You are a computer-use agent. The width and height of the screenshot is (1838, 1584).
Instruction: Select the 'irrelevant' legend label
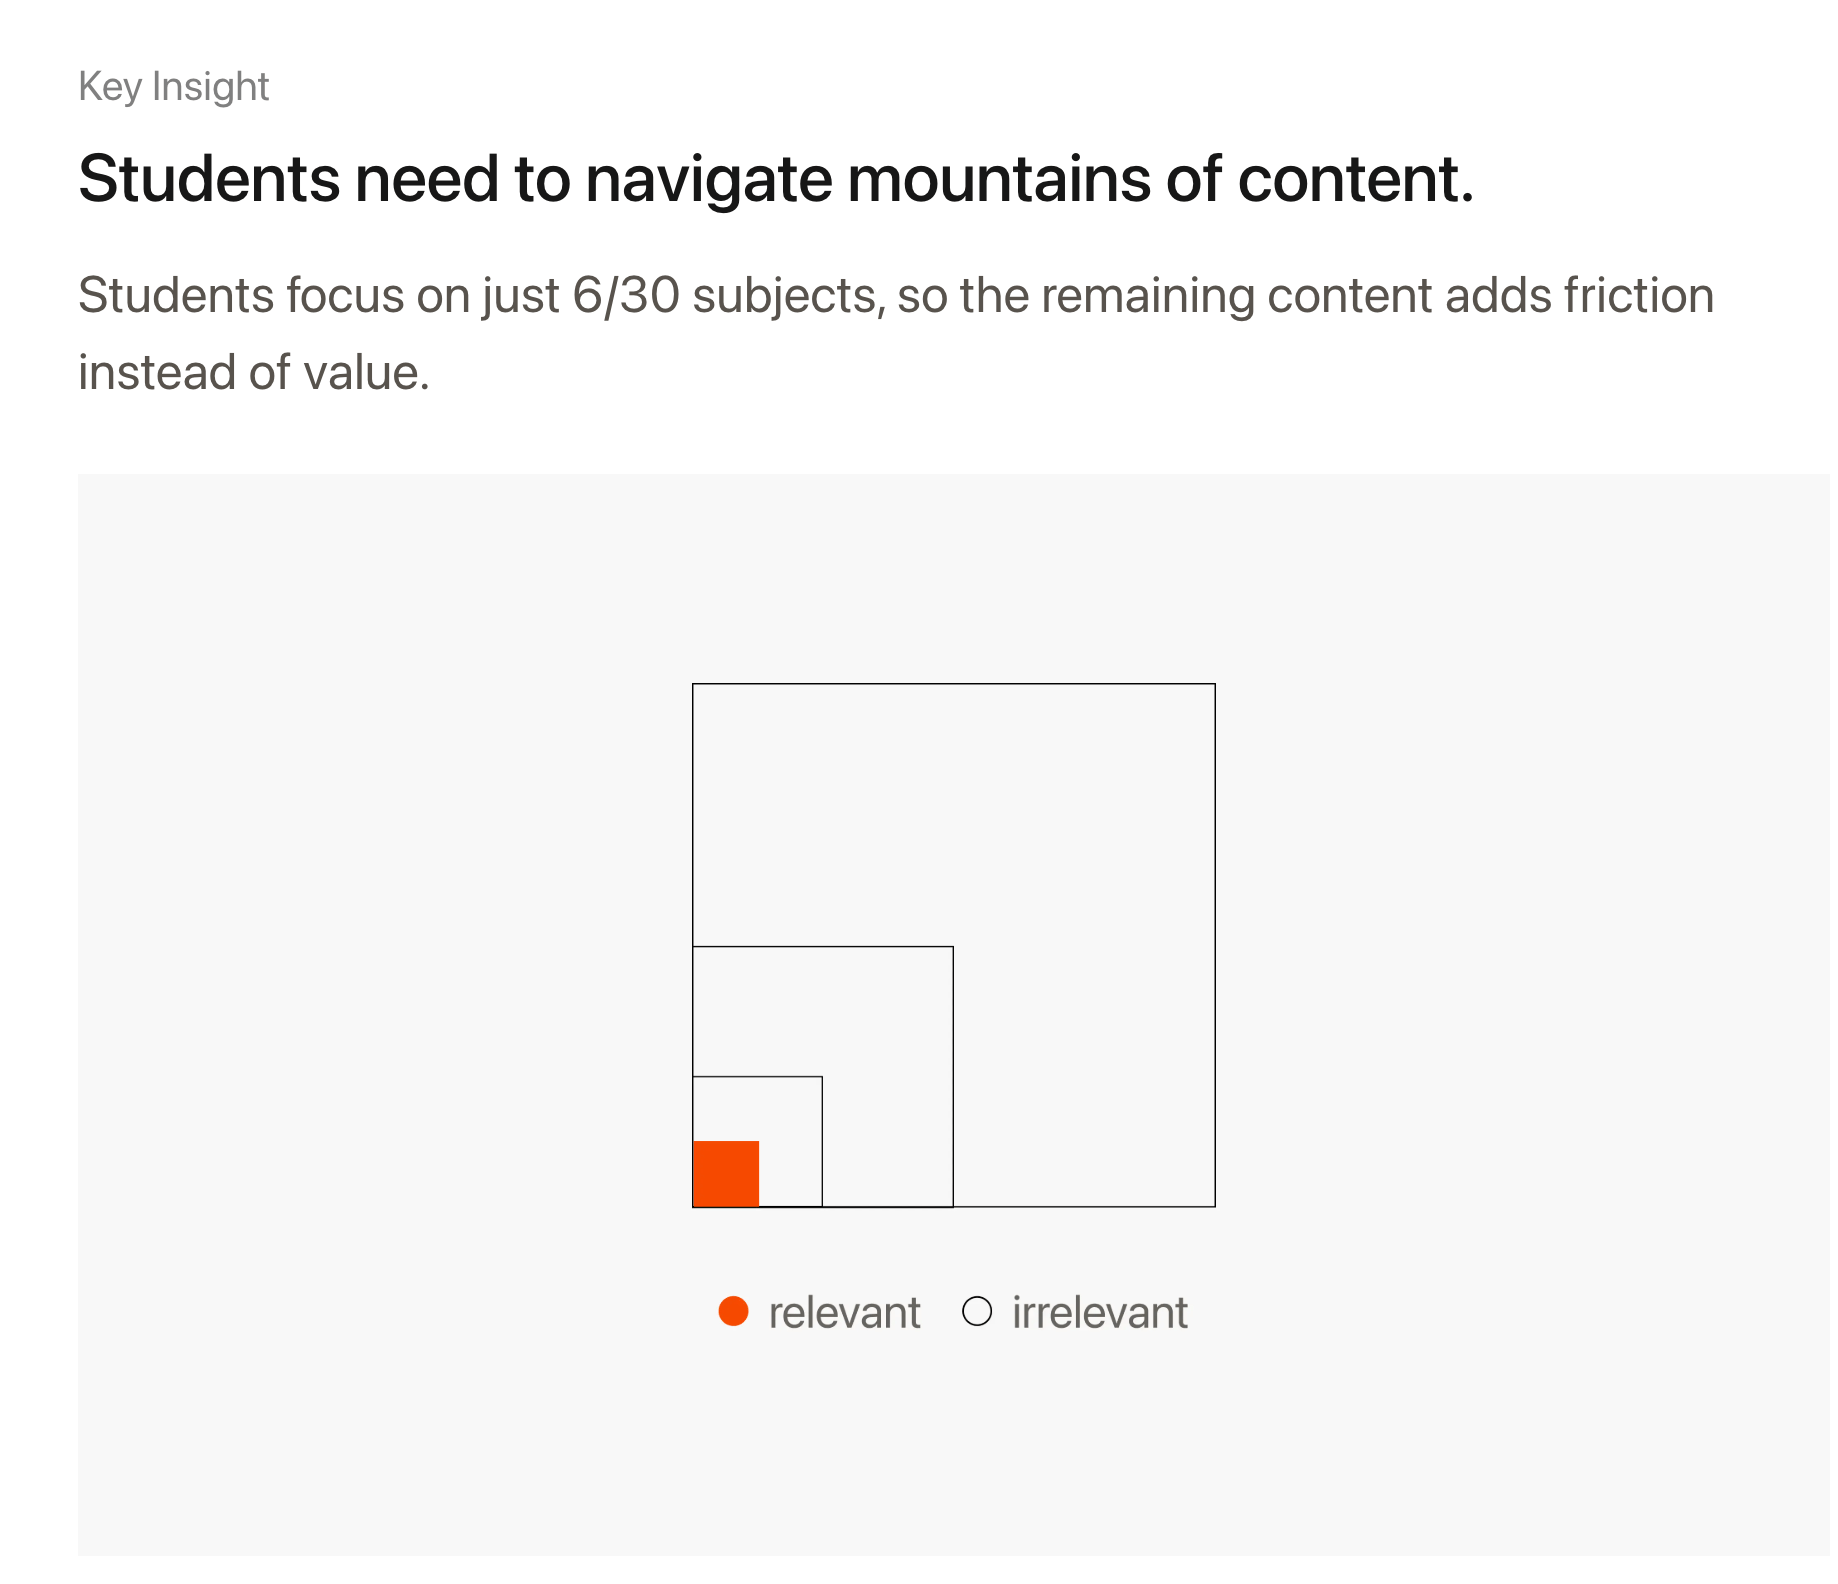tap(1099, 1312)
